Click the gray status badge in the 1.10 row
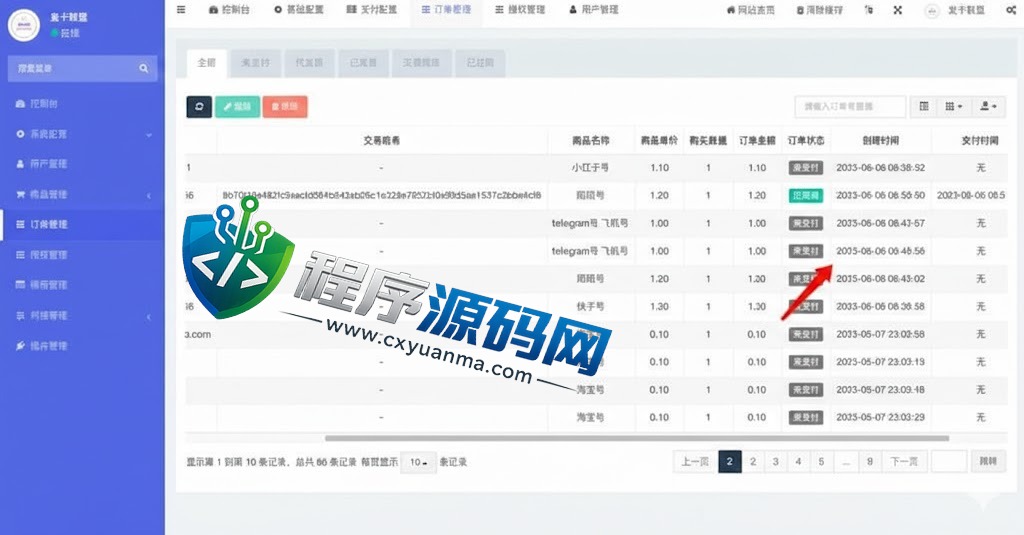Image resolution: width=1024 pixels, height=535 pixels. [x=806, y=168]
